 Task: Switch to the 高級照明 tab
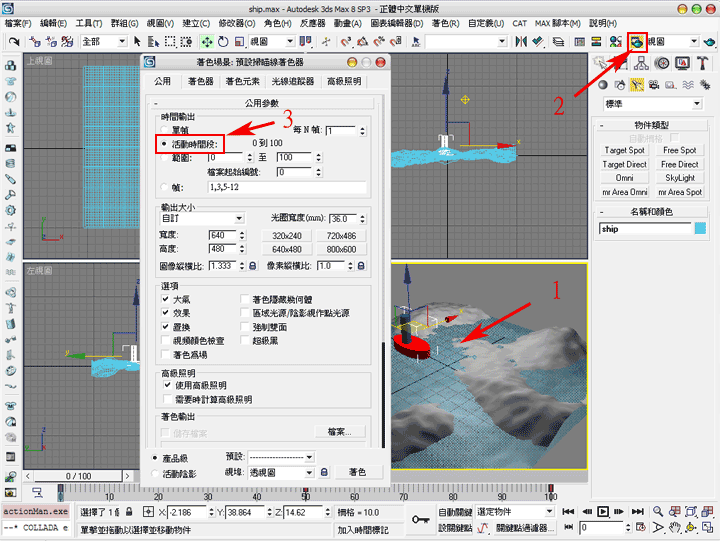pyautogui.click(x=344, y=81)
